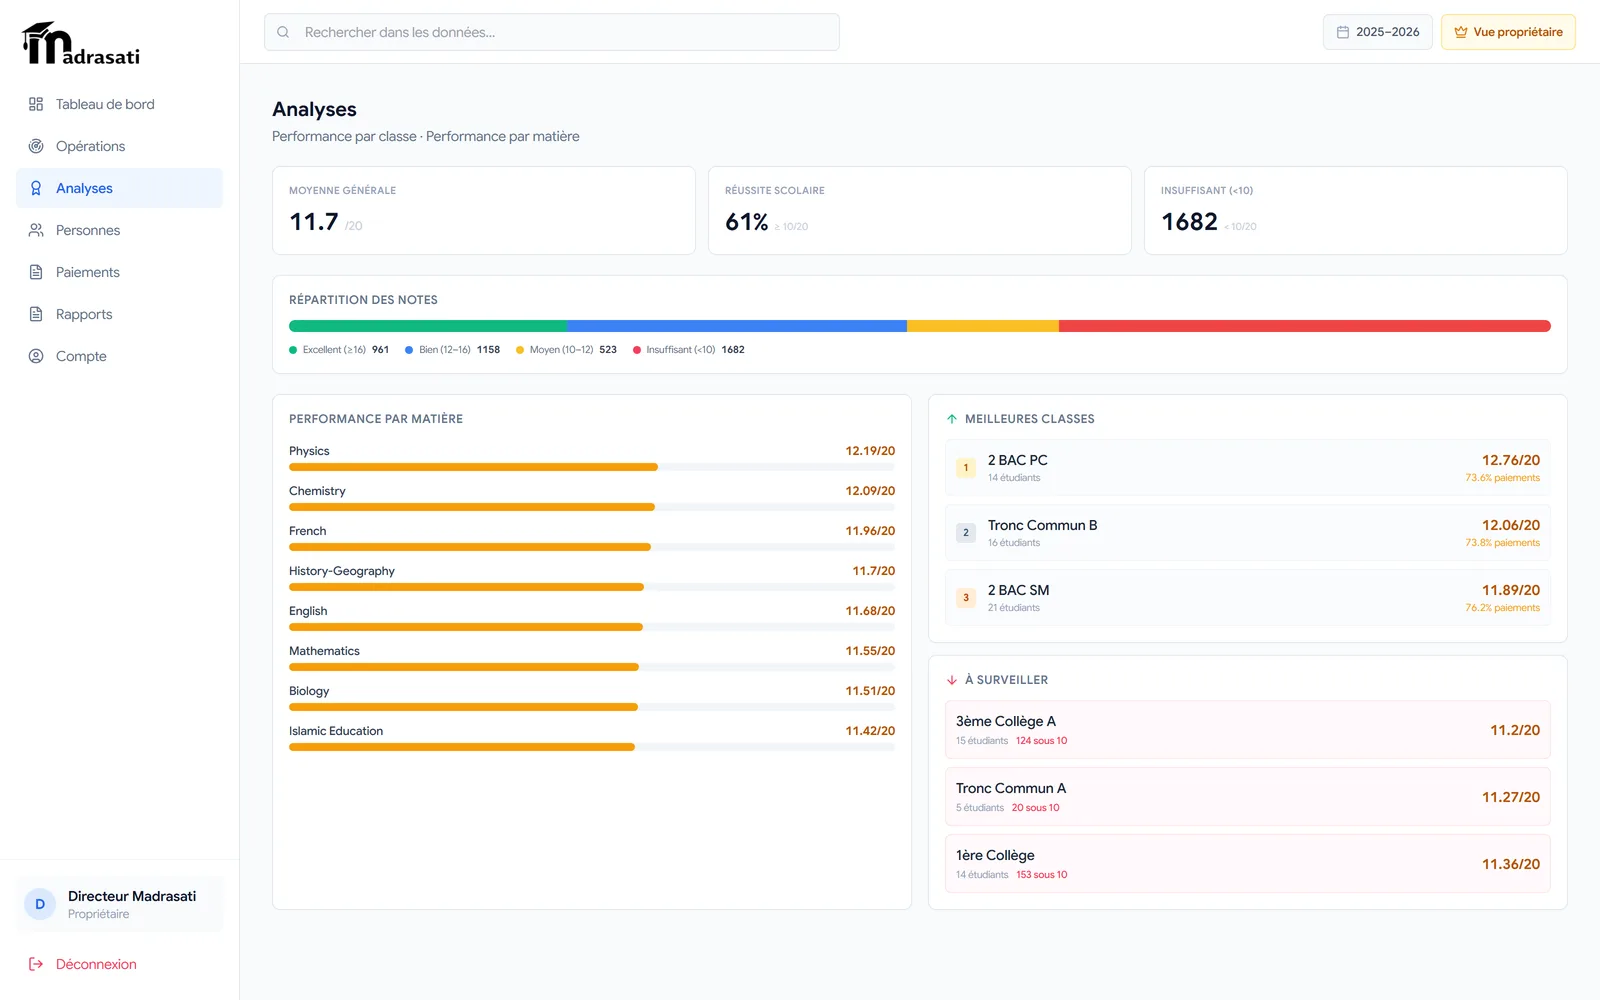Click the red Insuffisant segment of distribution bar

[x=1305, y=326]
